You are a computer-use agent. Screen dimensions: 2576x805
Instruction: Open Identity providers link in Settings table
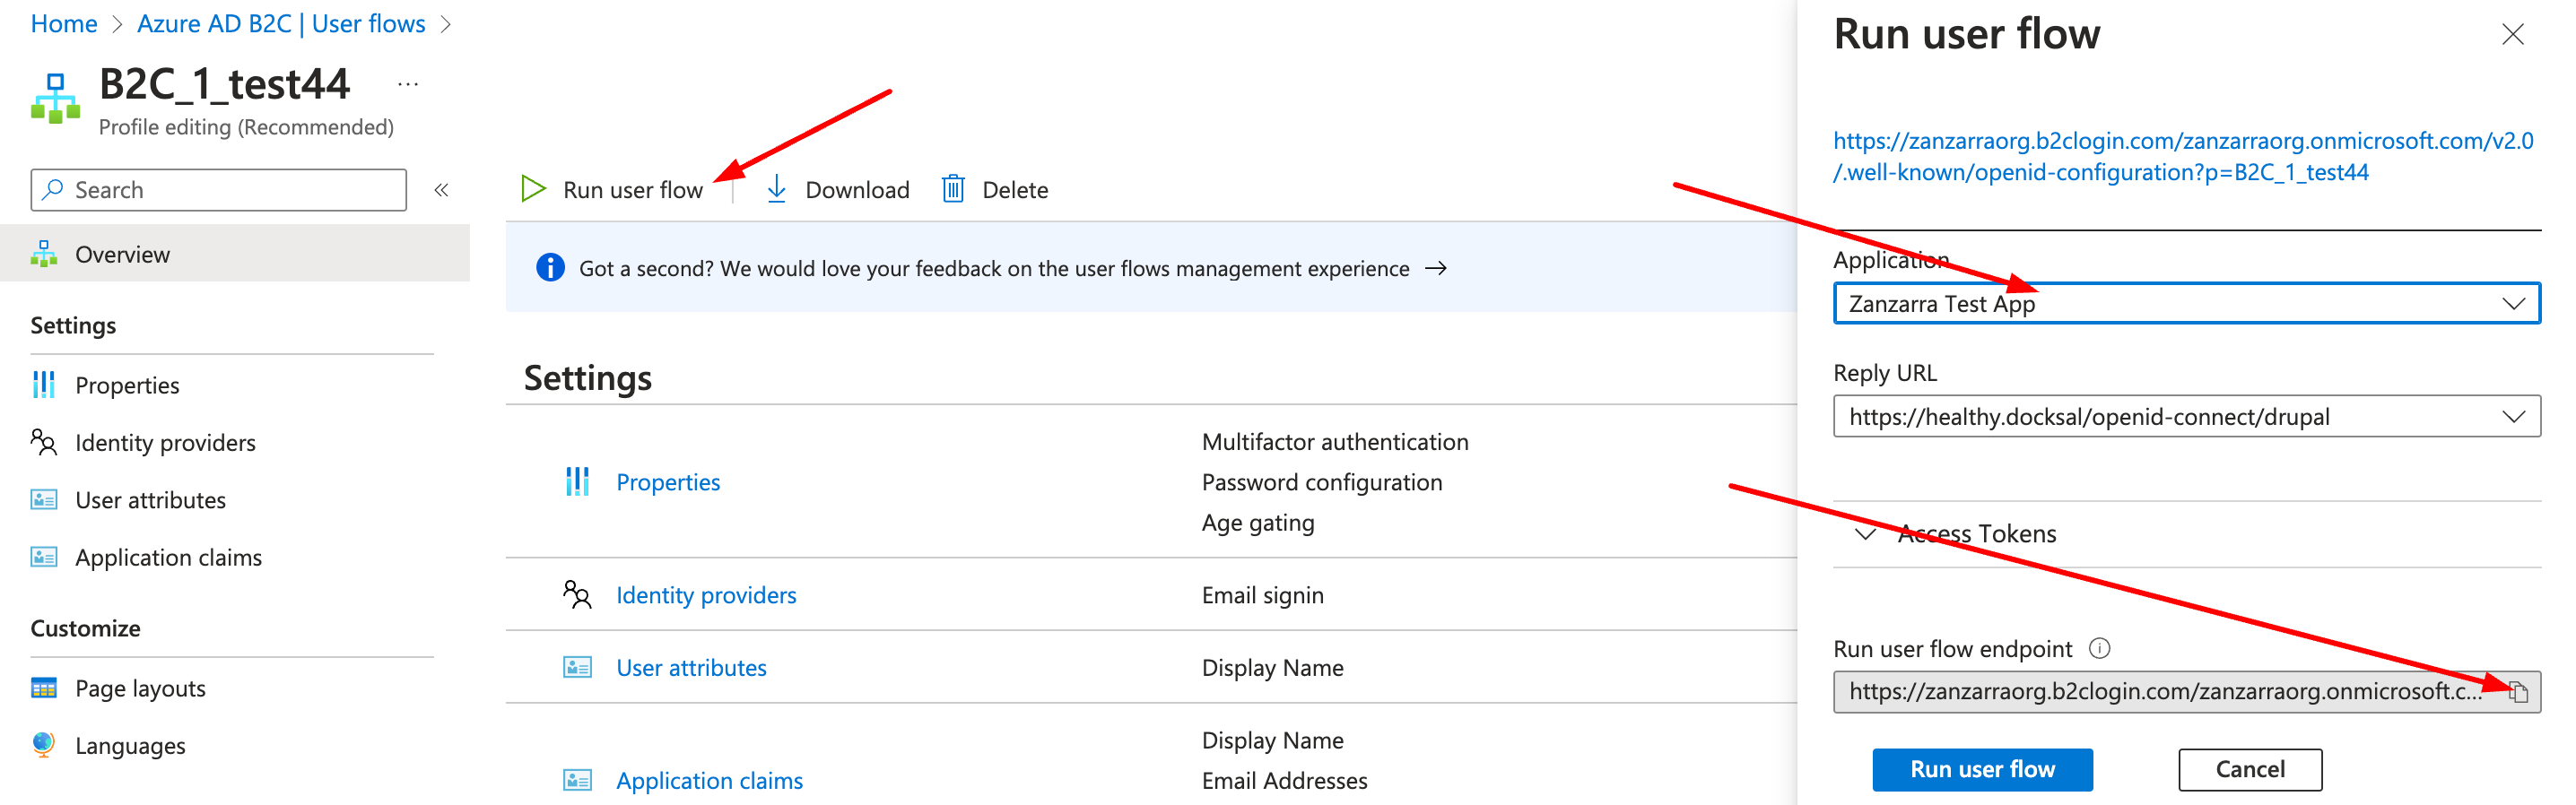[x=706, y=595]
